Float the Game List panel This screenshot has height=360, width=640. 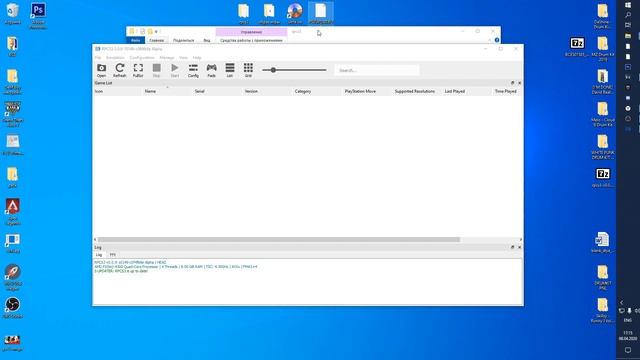(x=513, y=83)
